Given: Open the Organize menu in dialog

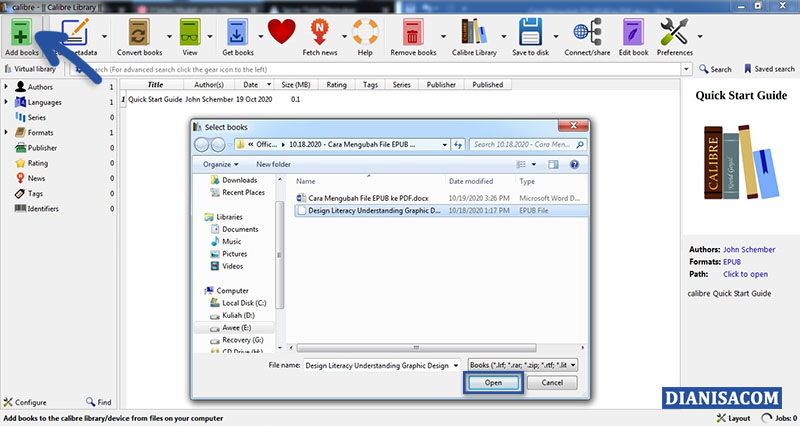Looking at the screenshot, I should 220,164.
